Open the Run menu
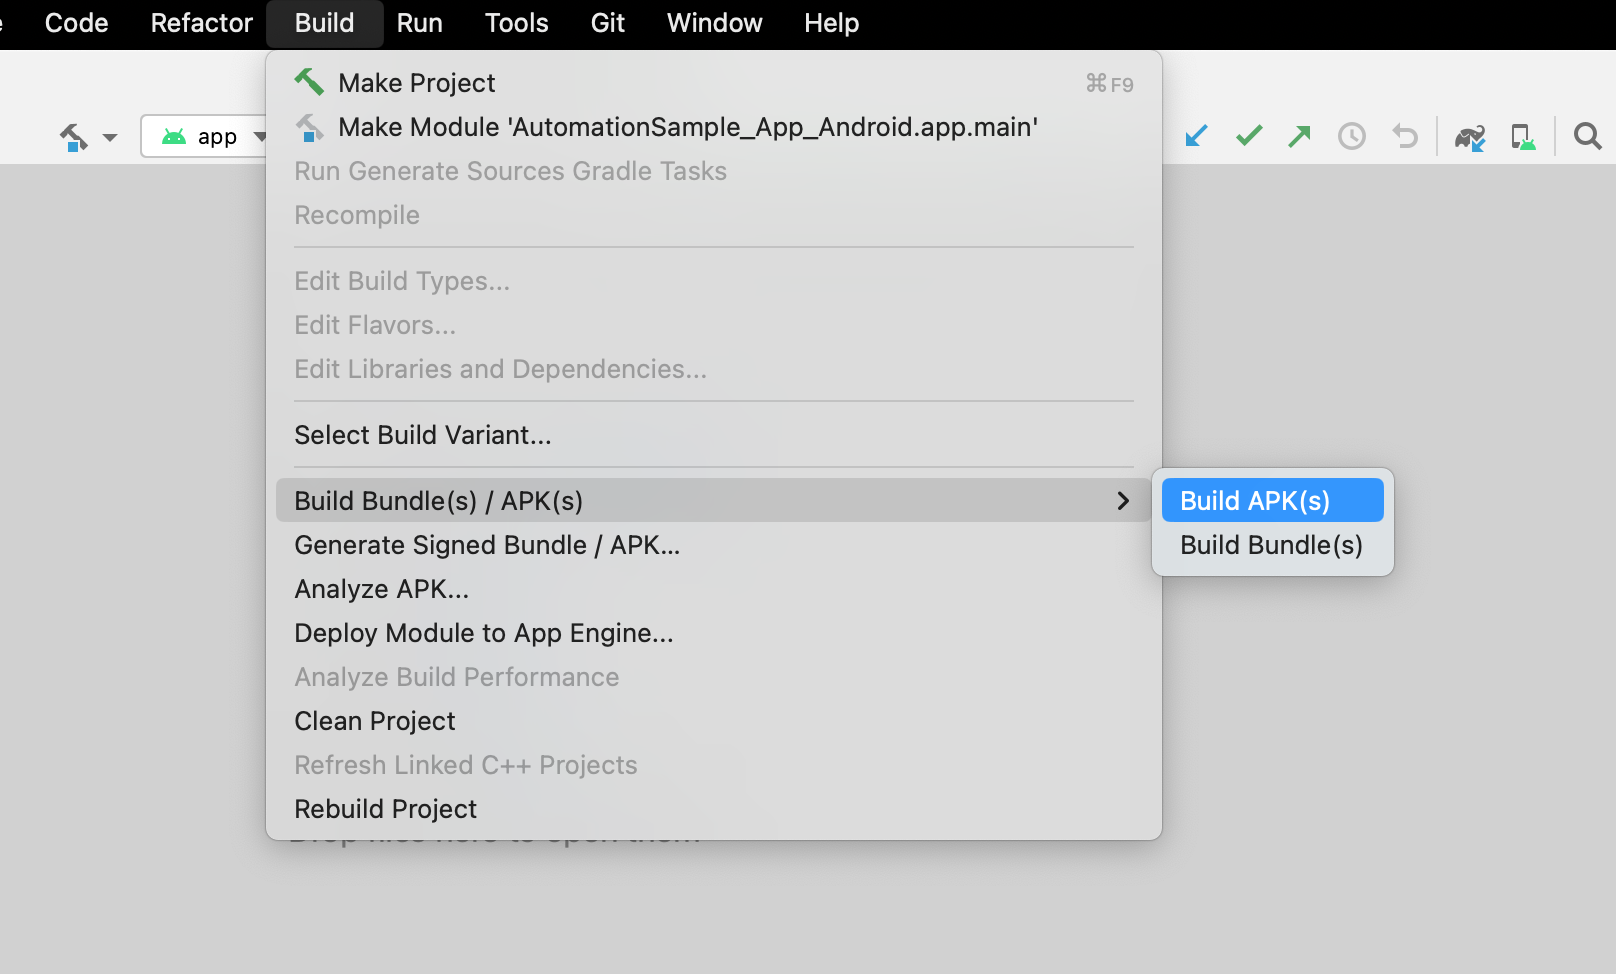Image resolution: width=1616 pixels, height=974 pixels. coord(419,23)
